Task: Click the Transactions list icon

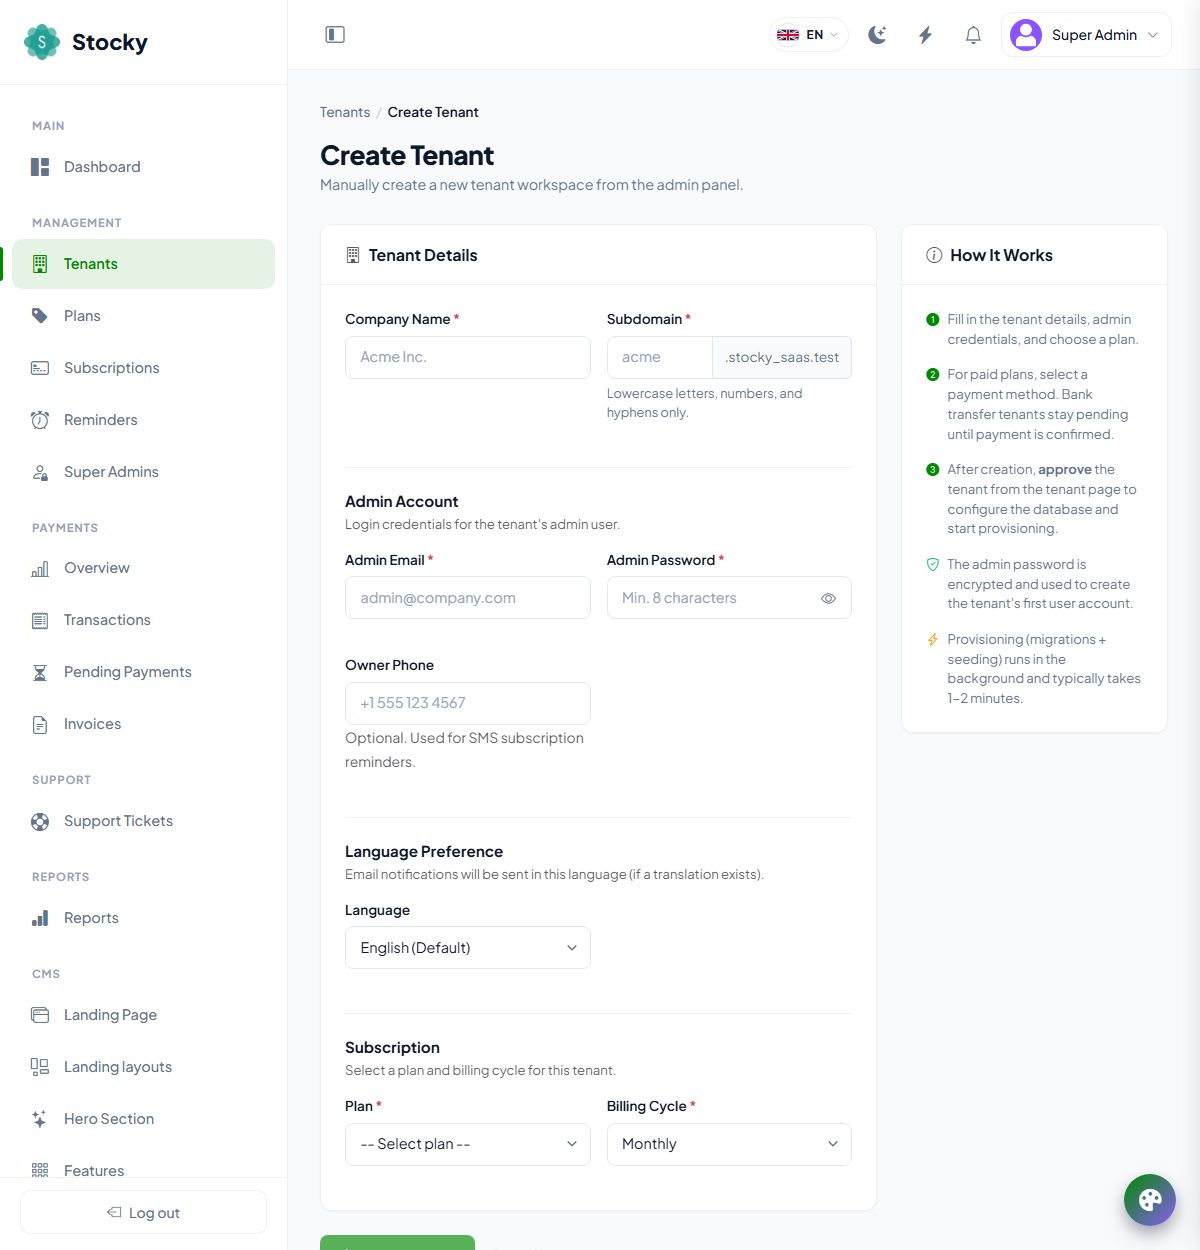Action: click(x=40, y=620)
